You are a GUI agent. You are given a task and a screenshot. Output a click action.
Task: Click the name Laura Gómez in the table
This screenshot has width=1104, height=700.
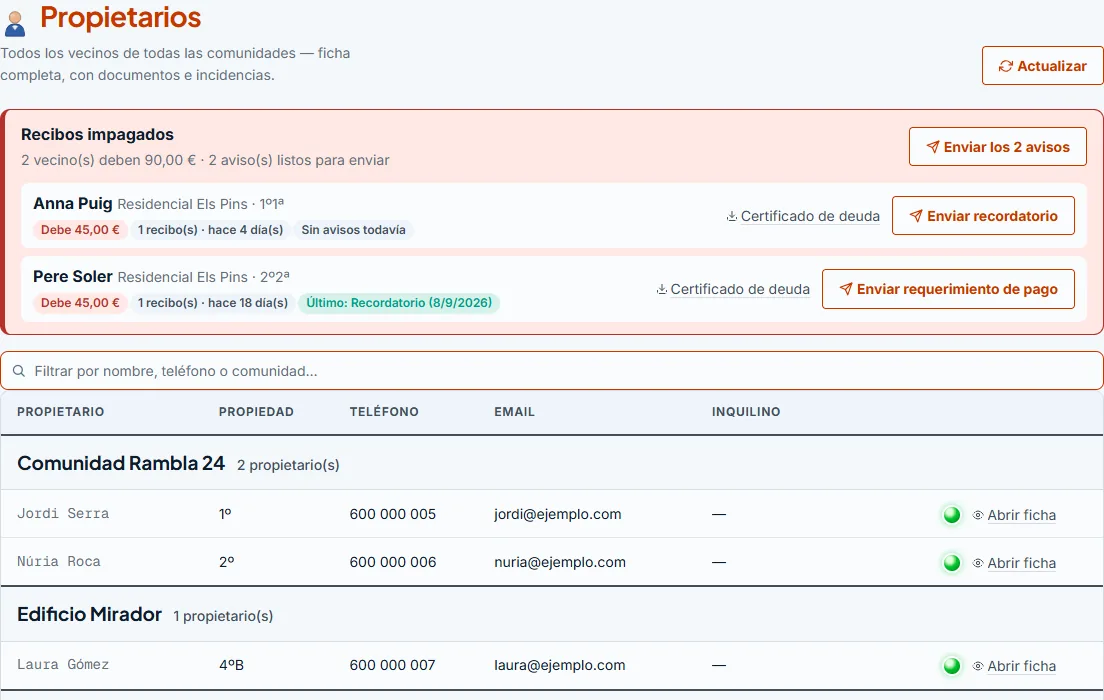click(63, 665)
